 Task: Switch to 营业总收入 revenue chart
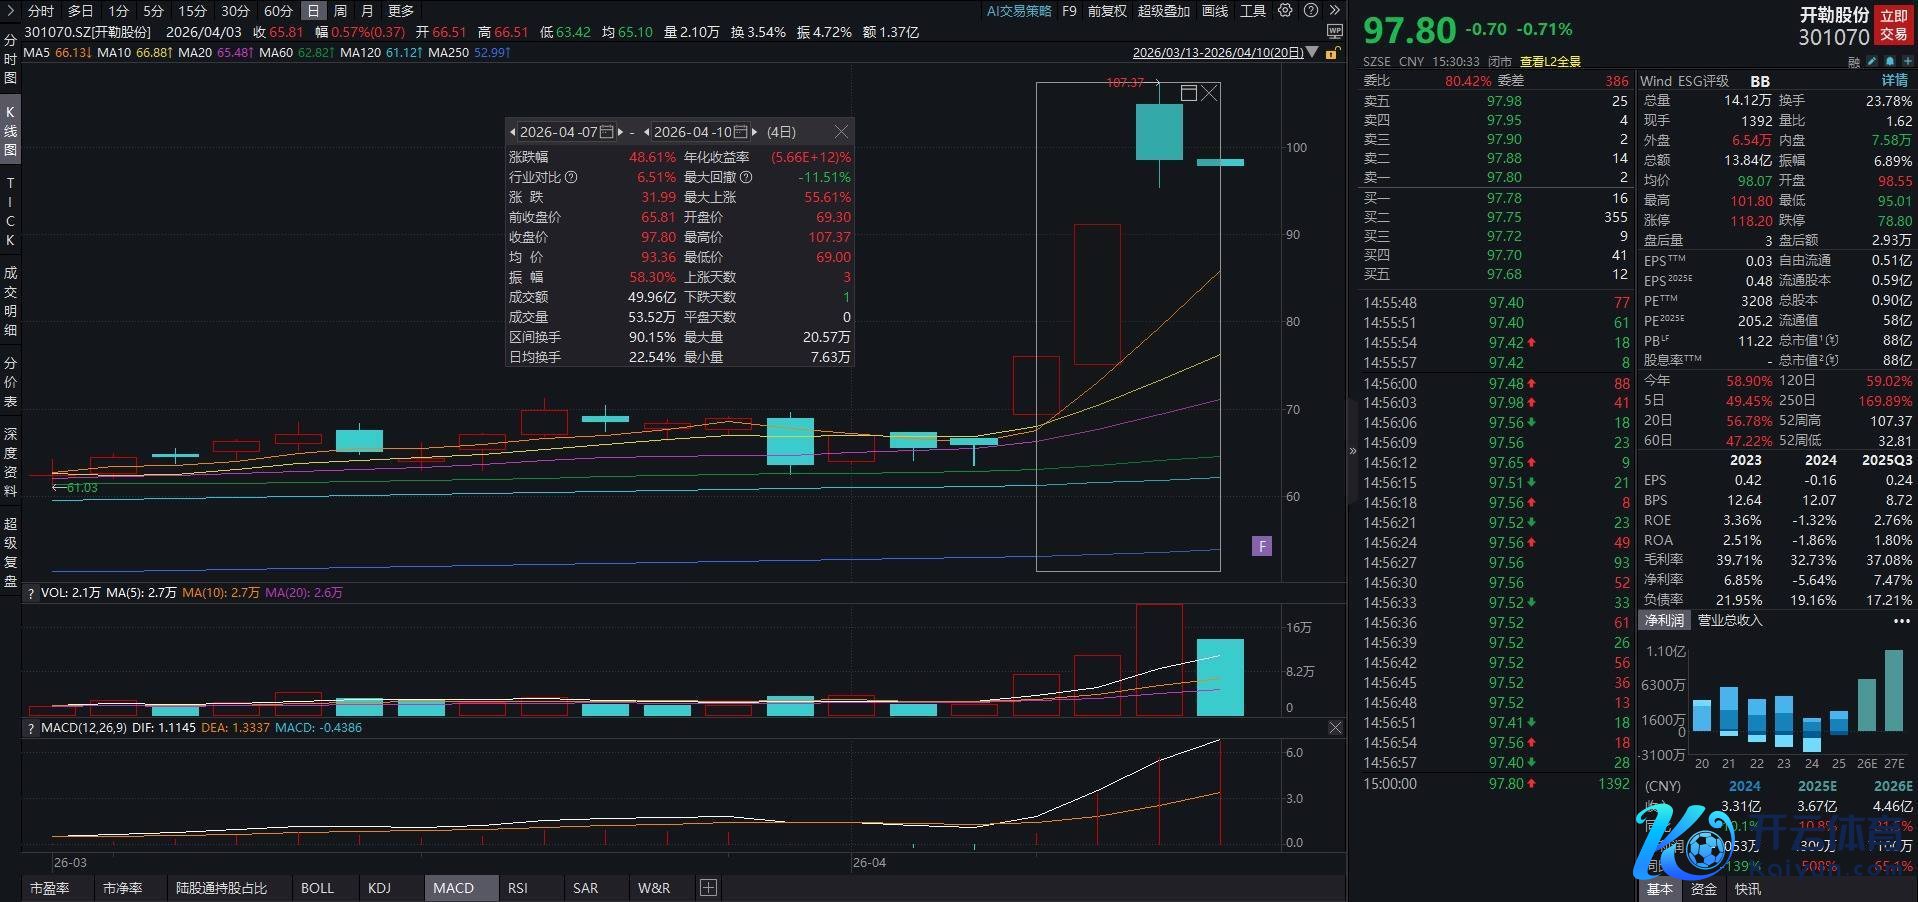(1729, 621)
